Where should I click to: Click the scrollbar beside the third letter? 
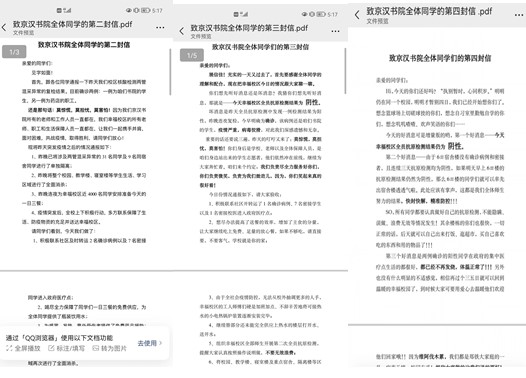click(345, 71)
